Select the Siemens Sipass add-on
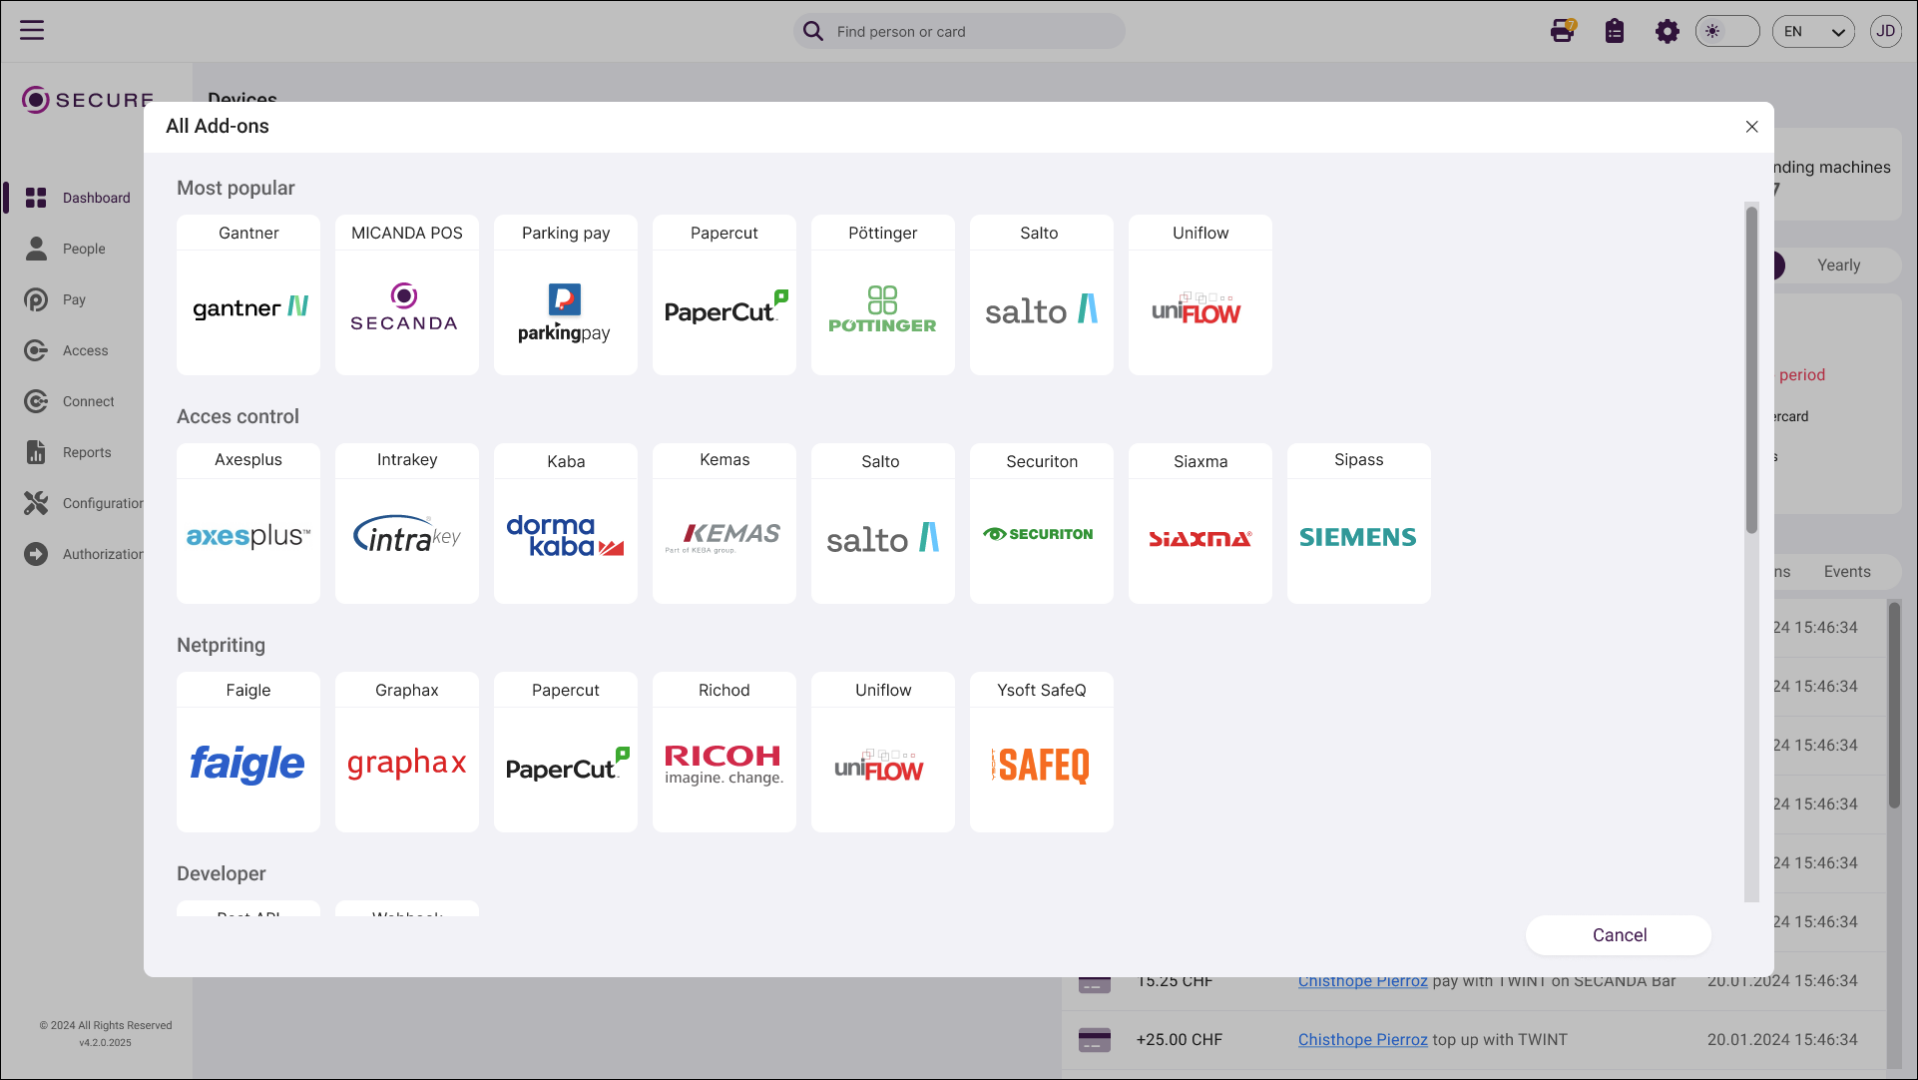Screen dimensions: 1918x1080 pyautogui.click(x=1358, y=523)
